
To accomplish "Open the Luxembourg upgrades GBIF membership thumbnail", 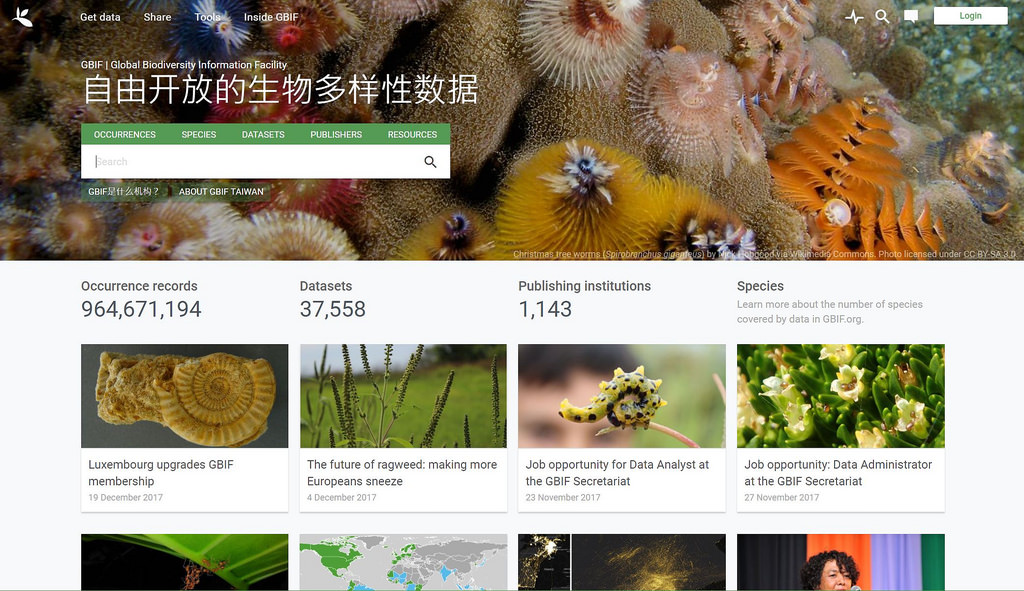I will coord(184,396).
